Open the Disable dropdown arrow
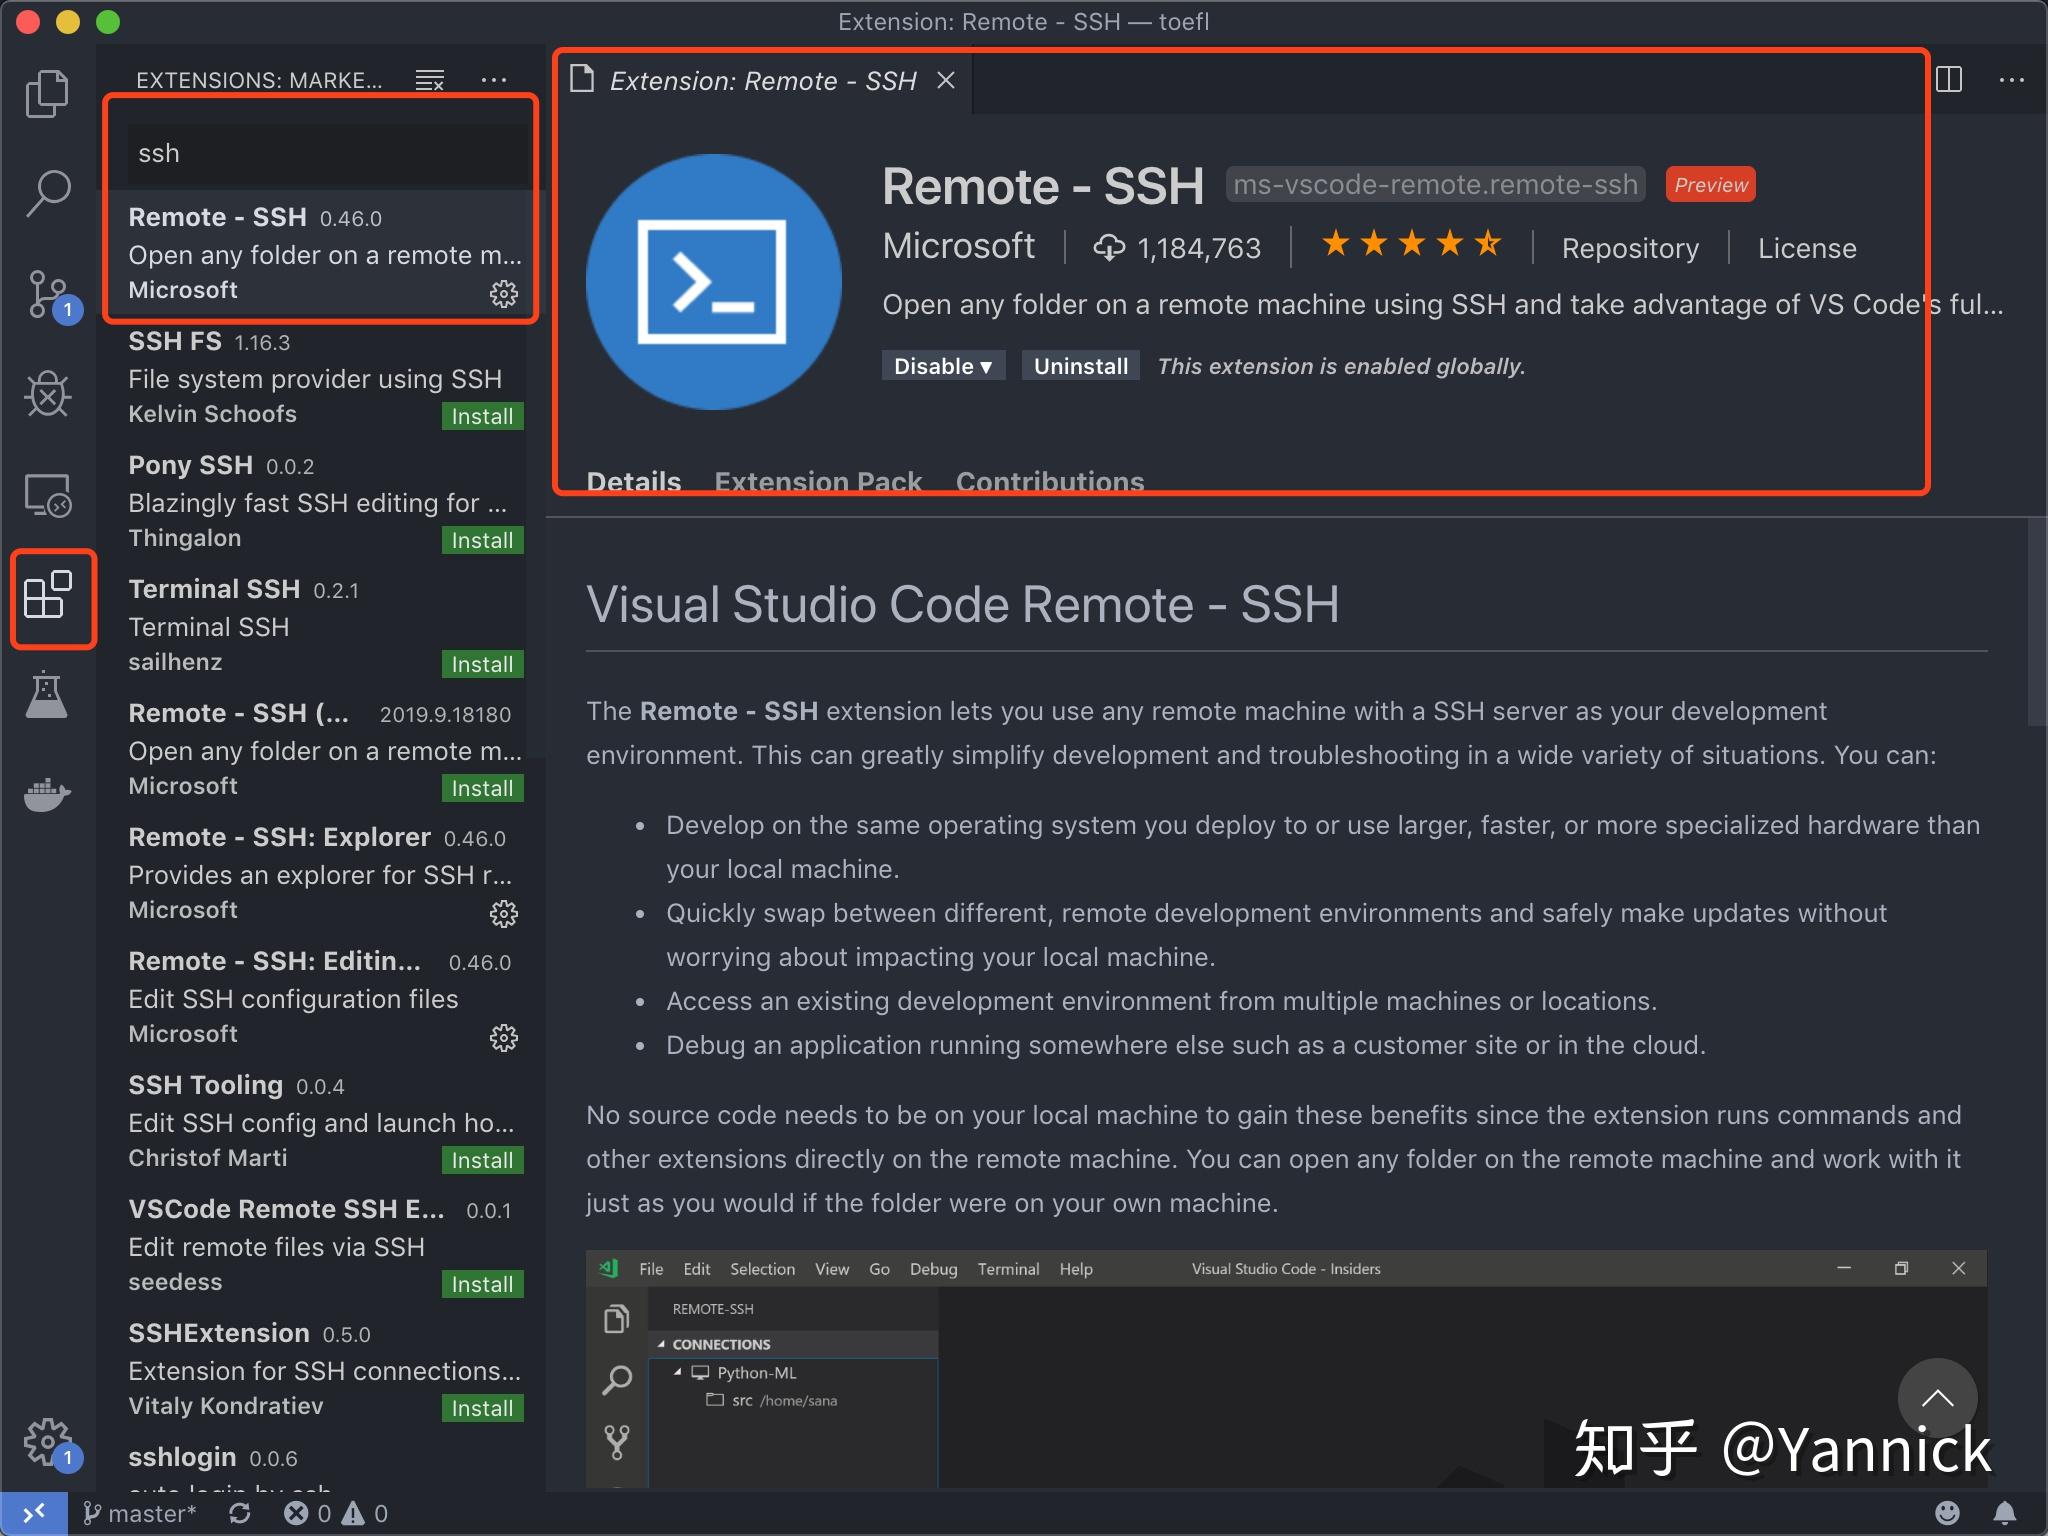2048x1536 pixels. click(986, 366)
